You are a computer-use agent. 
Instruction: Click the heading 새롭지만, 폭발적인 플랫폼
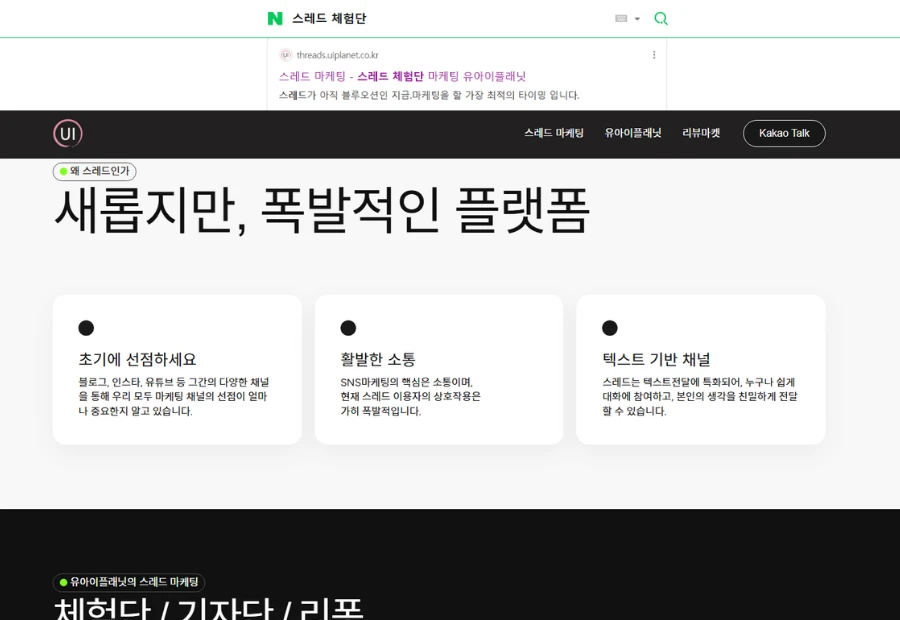(x=322, y=211)
